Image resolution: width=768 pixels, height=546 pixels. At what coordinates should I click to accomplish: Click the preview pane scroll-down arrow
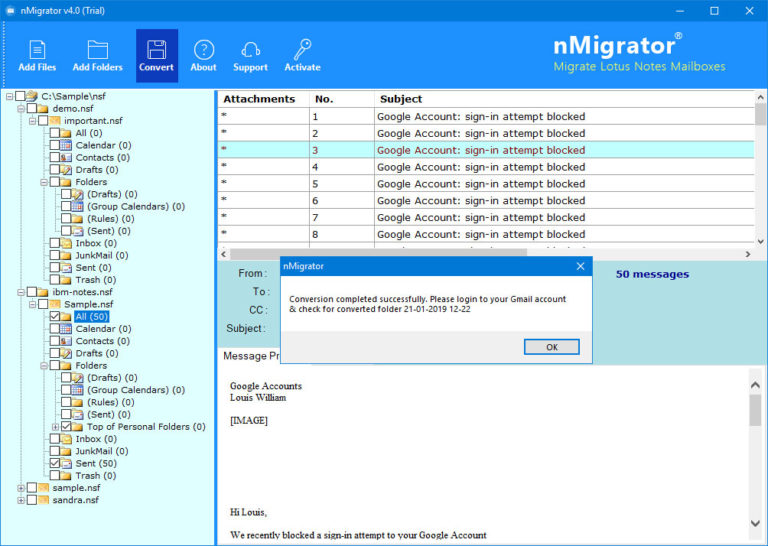(x=755, y=523)
